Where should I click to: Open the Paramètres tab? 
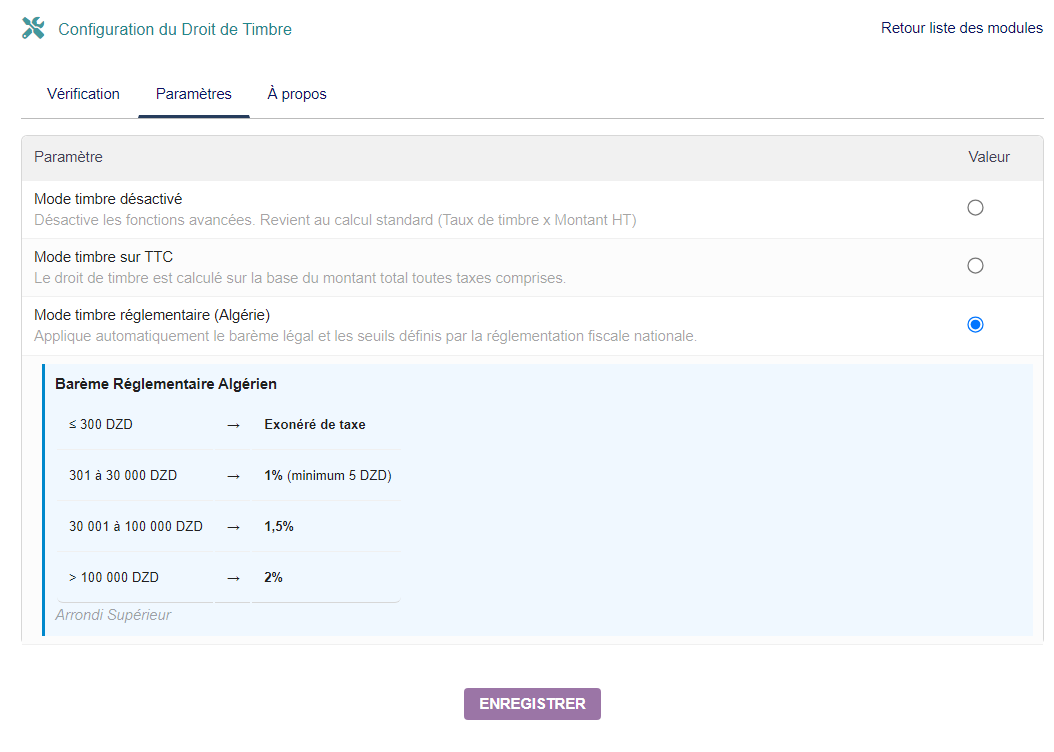(x=194, y=94)
